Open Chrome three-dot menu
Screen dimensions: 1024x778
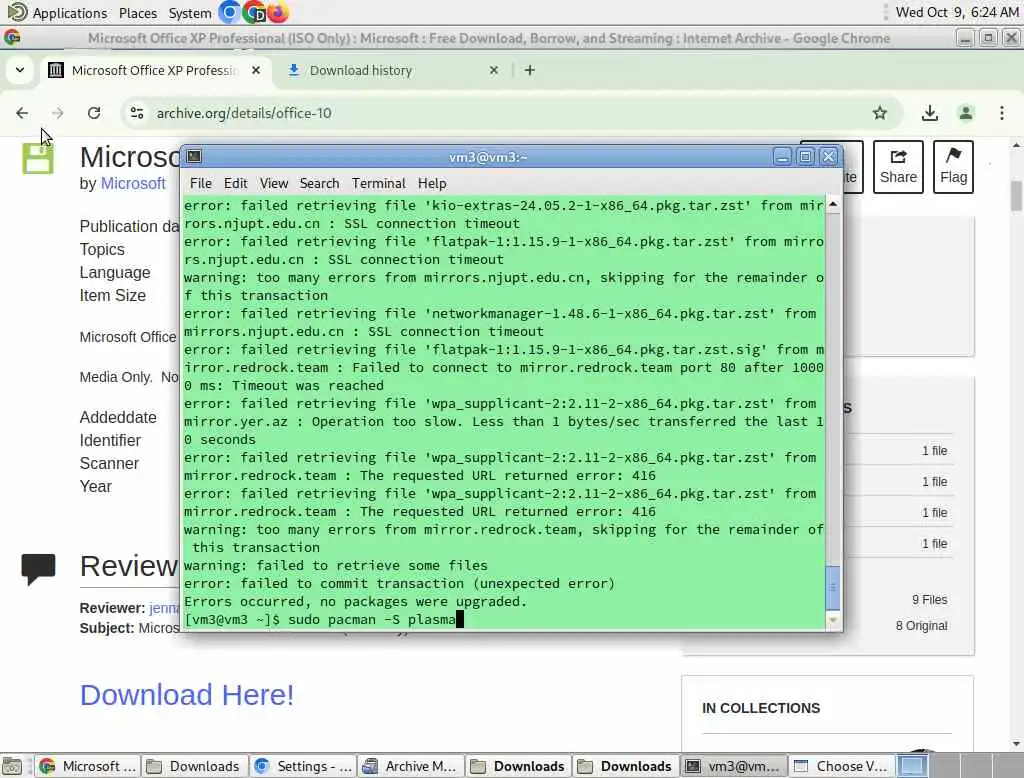pos(1002,113)
